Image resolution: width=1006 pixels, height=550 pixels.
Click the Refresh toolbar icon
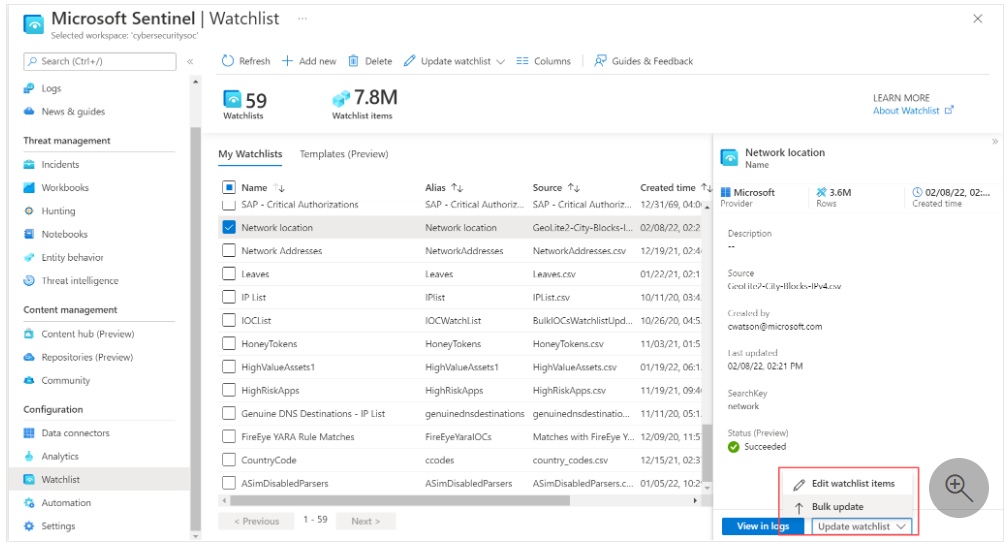coord(228,61)
